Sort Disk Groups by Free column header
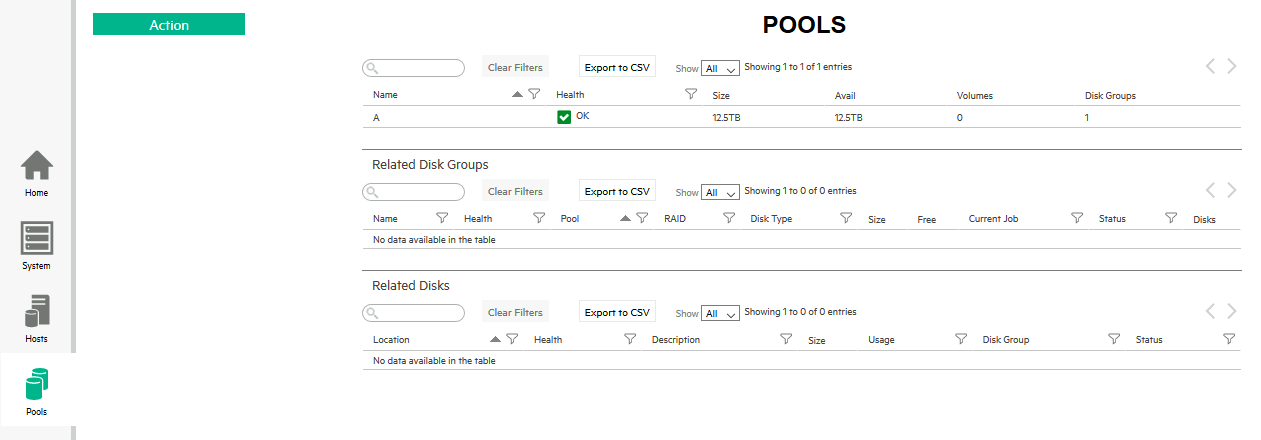The image size is (1261, 440). pos(927,219)
